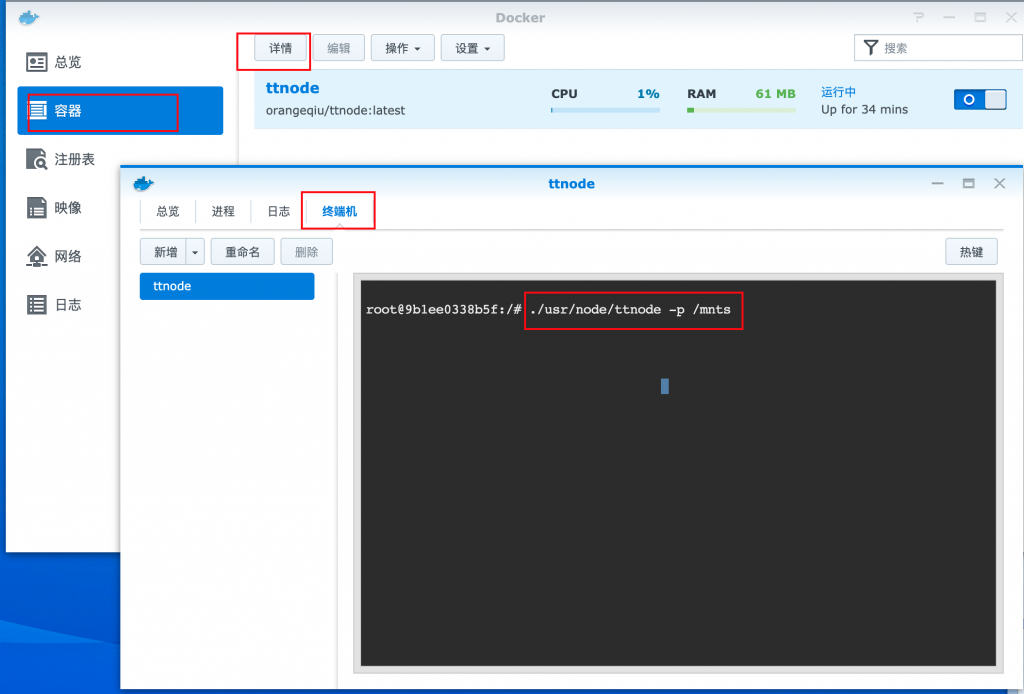Toggle the ttnode container power switch
Image resolution: width=1024 pixels, height=694 pixels.
pyautogui.click(x=980, y=99)
